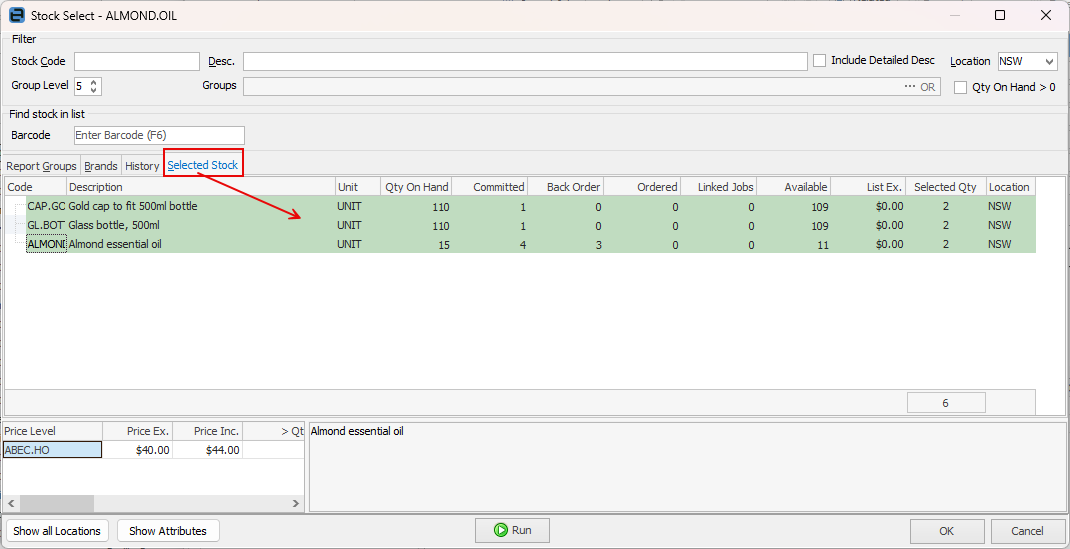This screenshot has width=1070, height=549.
Task: Click the $44.00 Price Inc. cell
Action: [207, 449]
